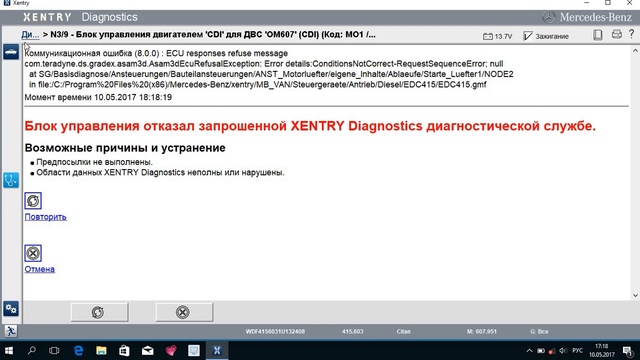
Task: Click the volume speaker tray icon
Action: (x=563, y=351)
